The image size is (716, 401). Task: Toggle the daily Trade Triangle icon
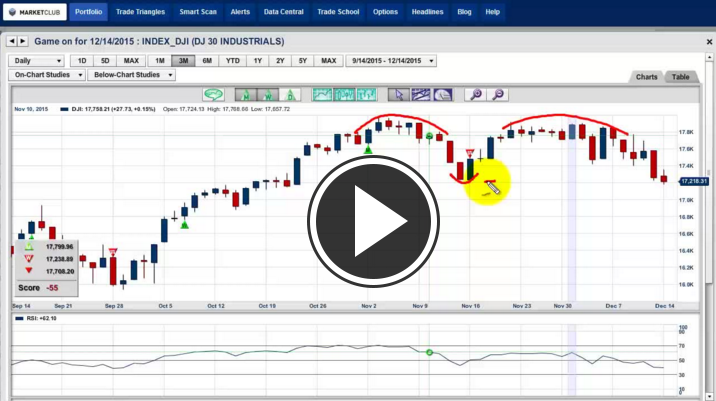pos(290,95)
